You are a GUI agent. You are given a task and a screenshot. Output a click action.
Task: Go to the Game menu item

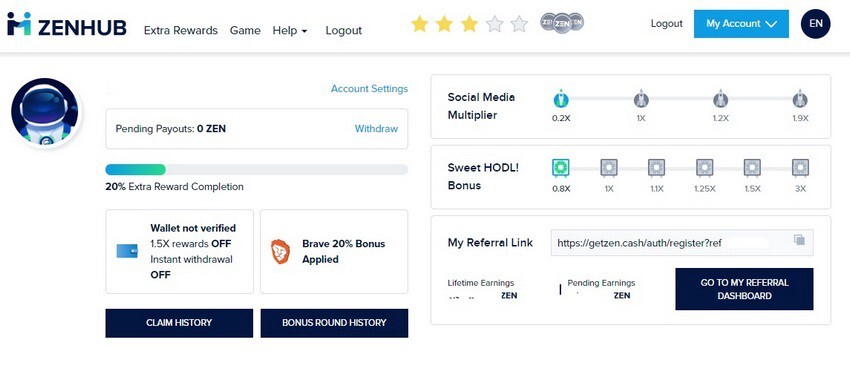tap(245, 30)
